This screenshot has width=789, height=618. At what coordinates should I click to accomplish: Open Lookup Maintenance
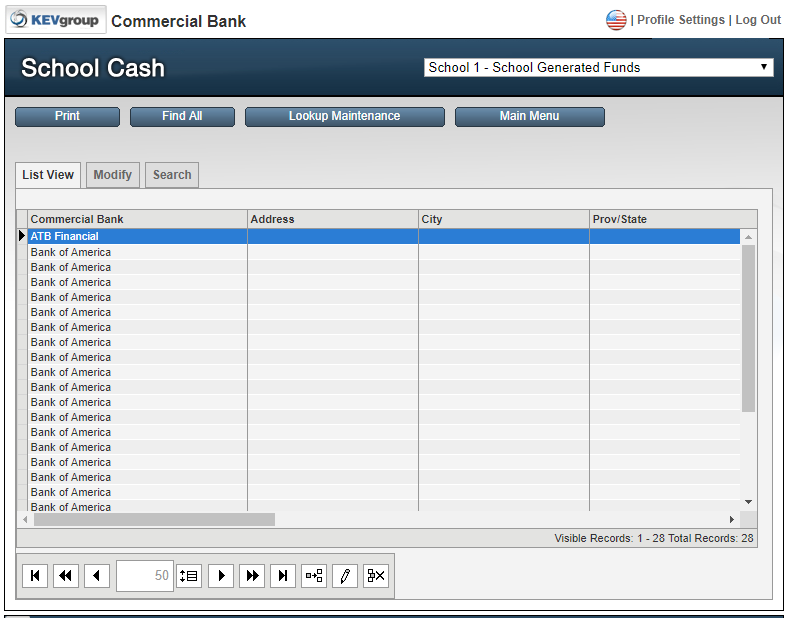click(345, 116)
